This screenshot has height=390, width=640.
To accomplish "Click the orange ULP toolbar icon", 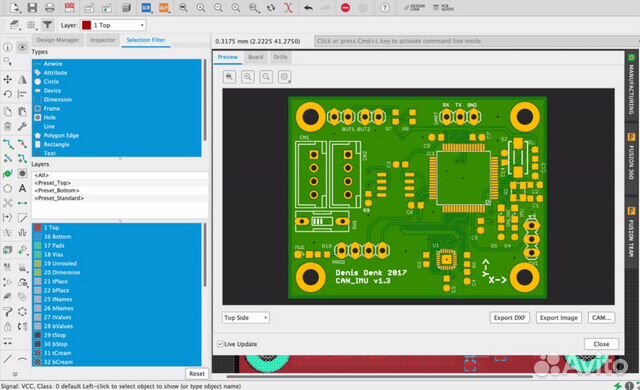I will pyautogui.click(x=164, y=7).
